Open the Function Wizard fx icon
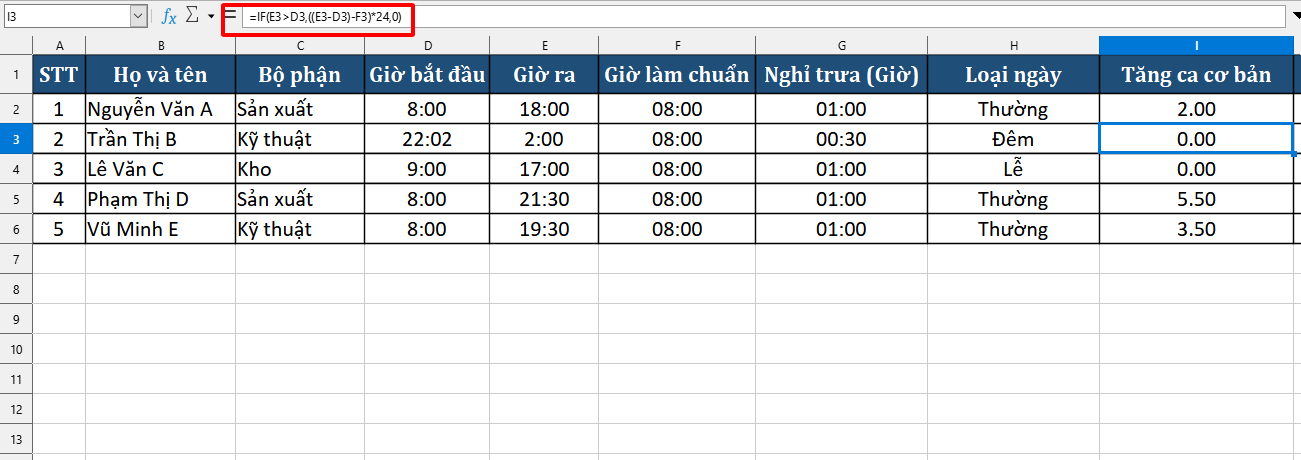 pyautogui.click(x=170, y=16)
